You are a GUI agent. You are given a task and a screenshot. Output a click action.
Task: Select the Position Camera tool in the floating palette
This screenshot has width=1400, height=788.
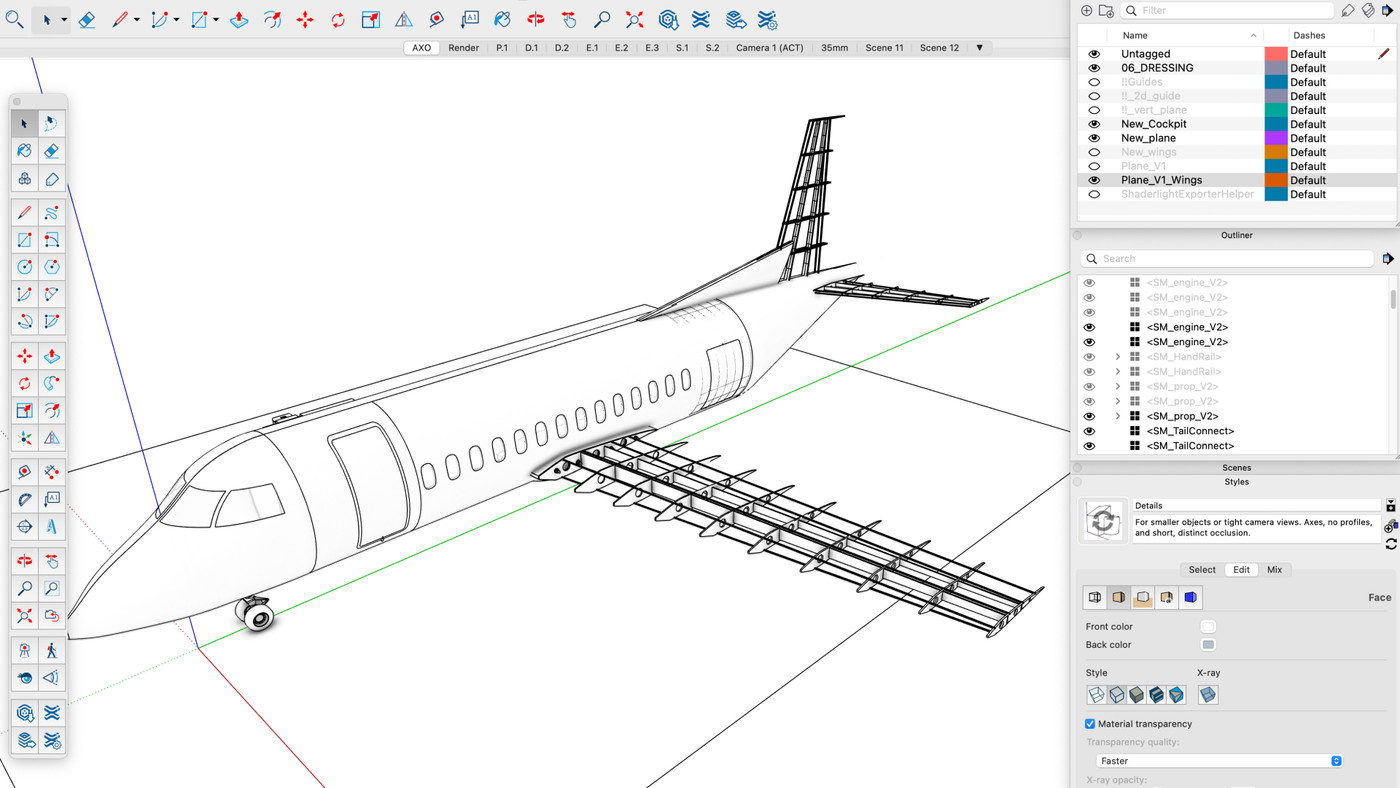tap(24, 651)
